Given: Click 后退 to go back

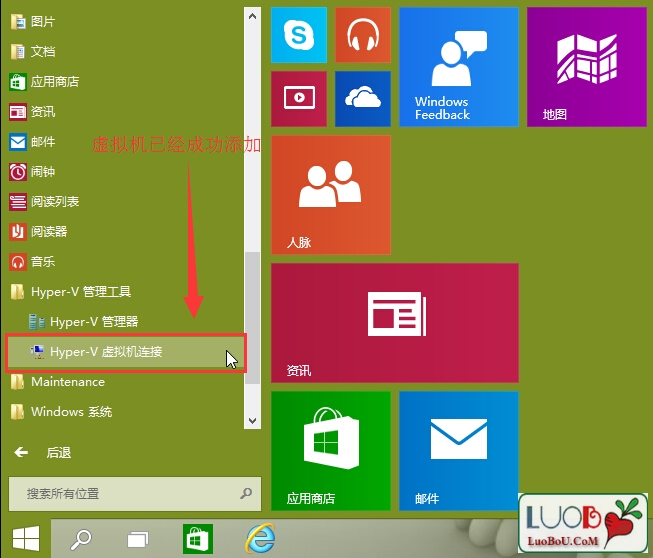Looking at the screenshot, I should point(42,453).
